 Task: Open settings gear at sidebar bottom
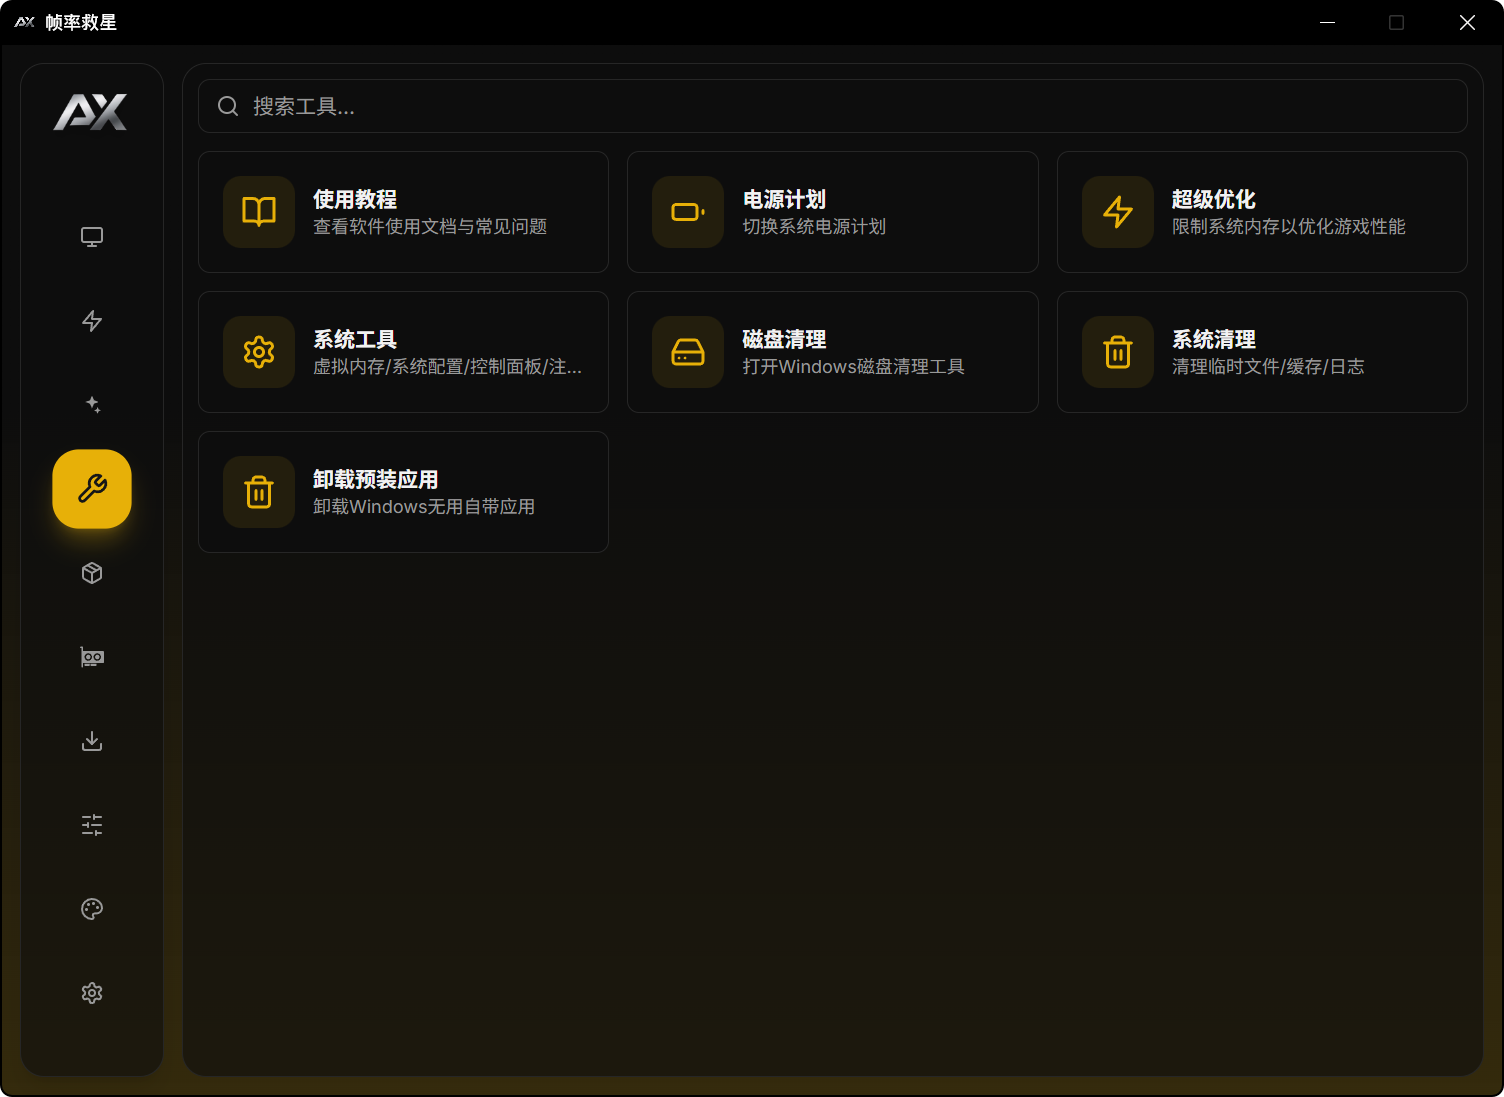(92, 993)
